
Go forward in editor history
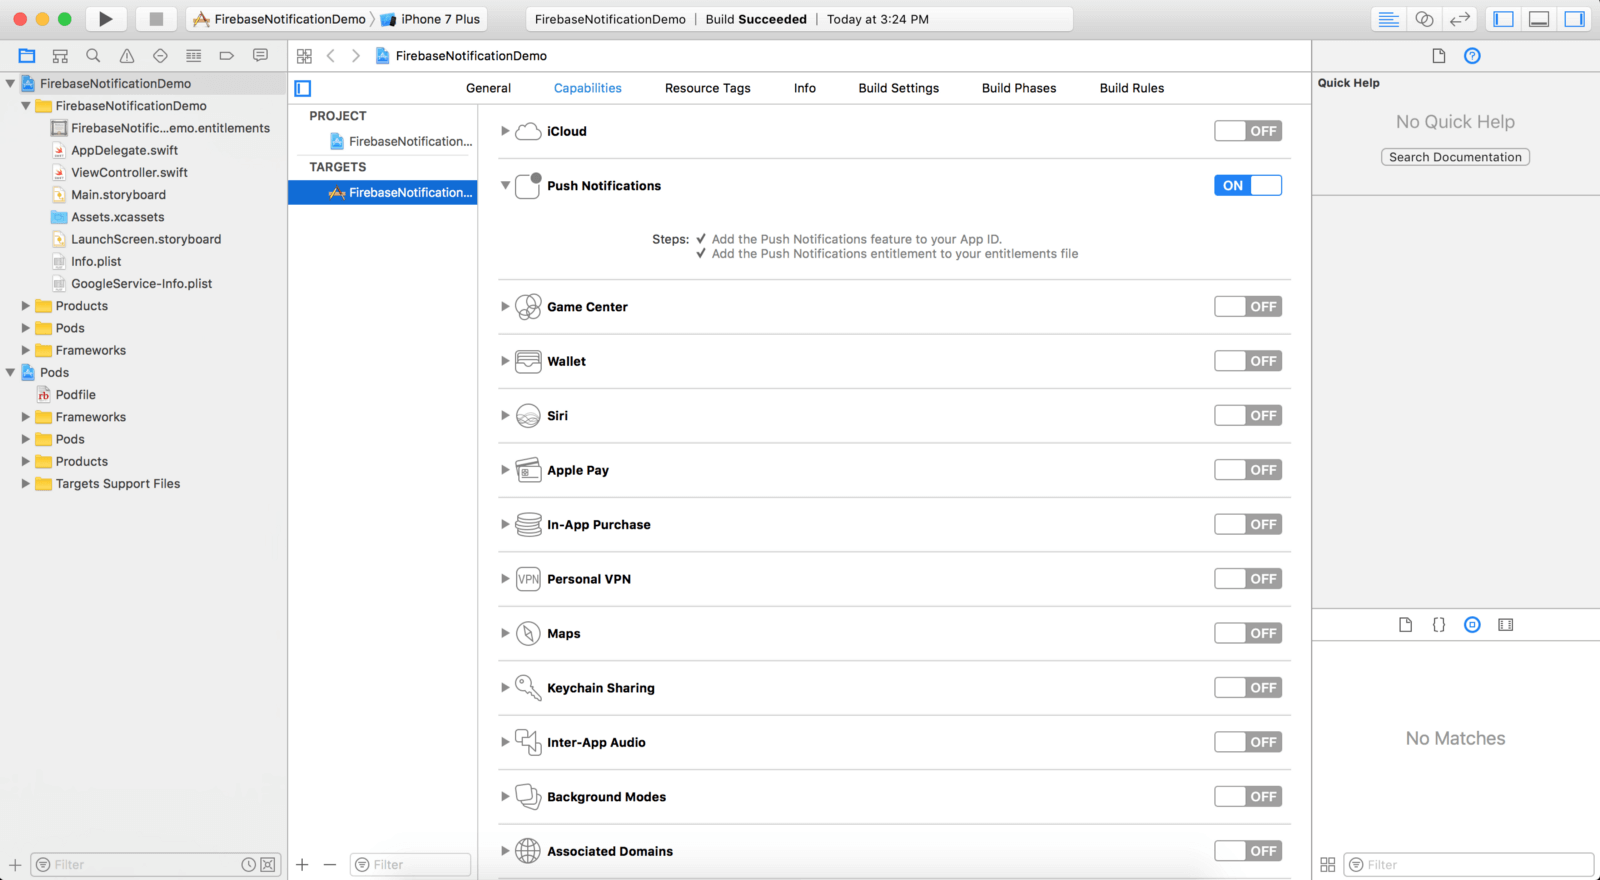356,56
